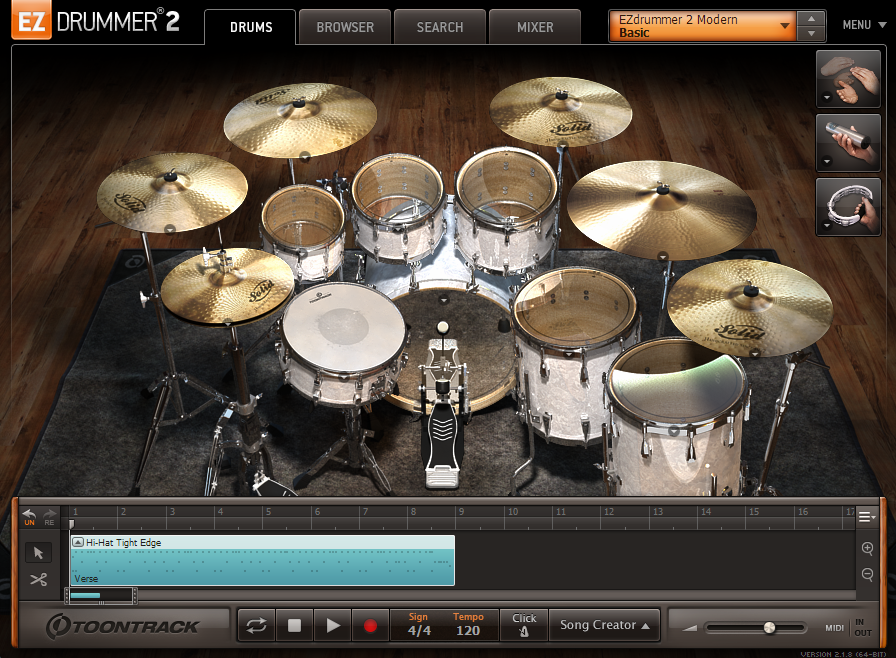Click the Toontrack logo
The width and height of the screenshot is (896, 658).
[123, 627]
